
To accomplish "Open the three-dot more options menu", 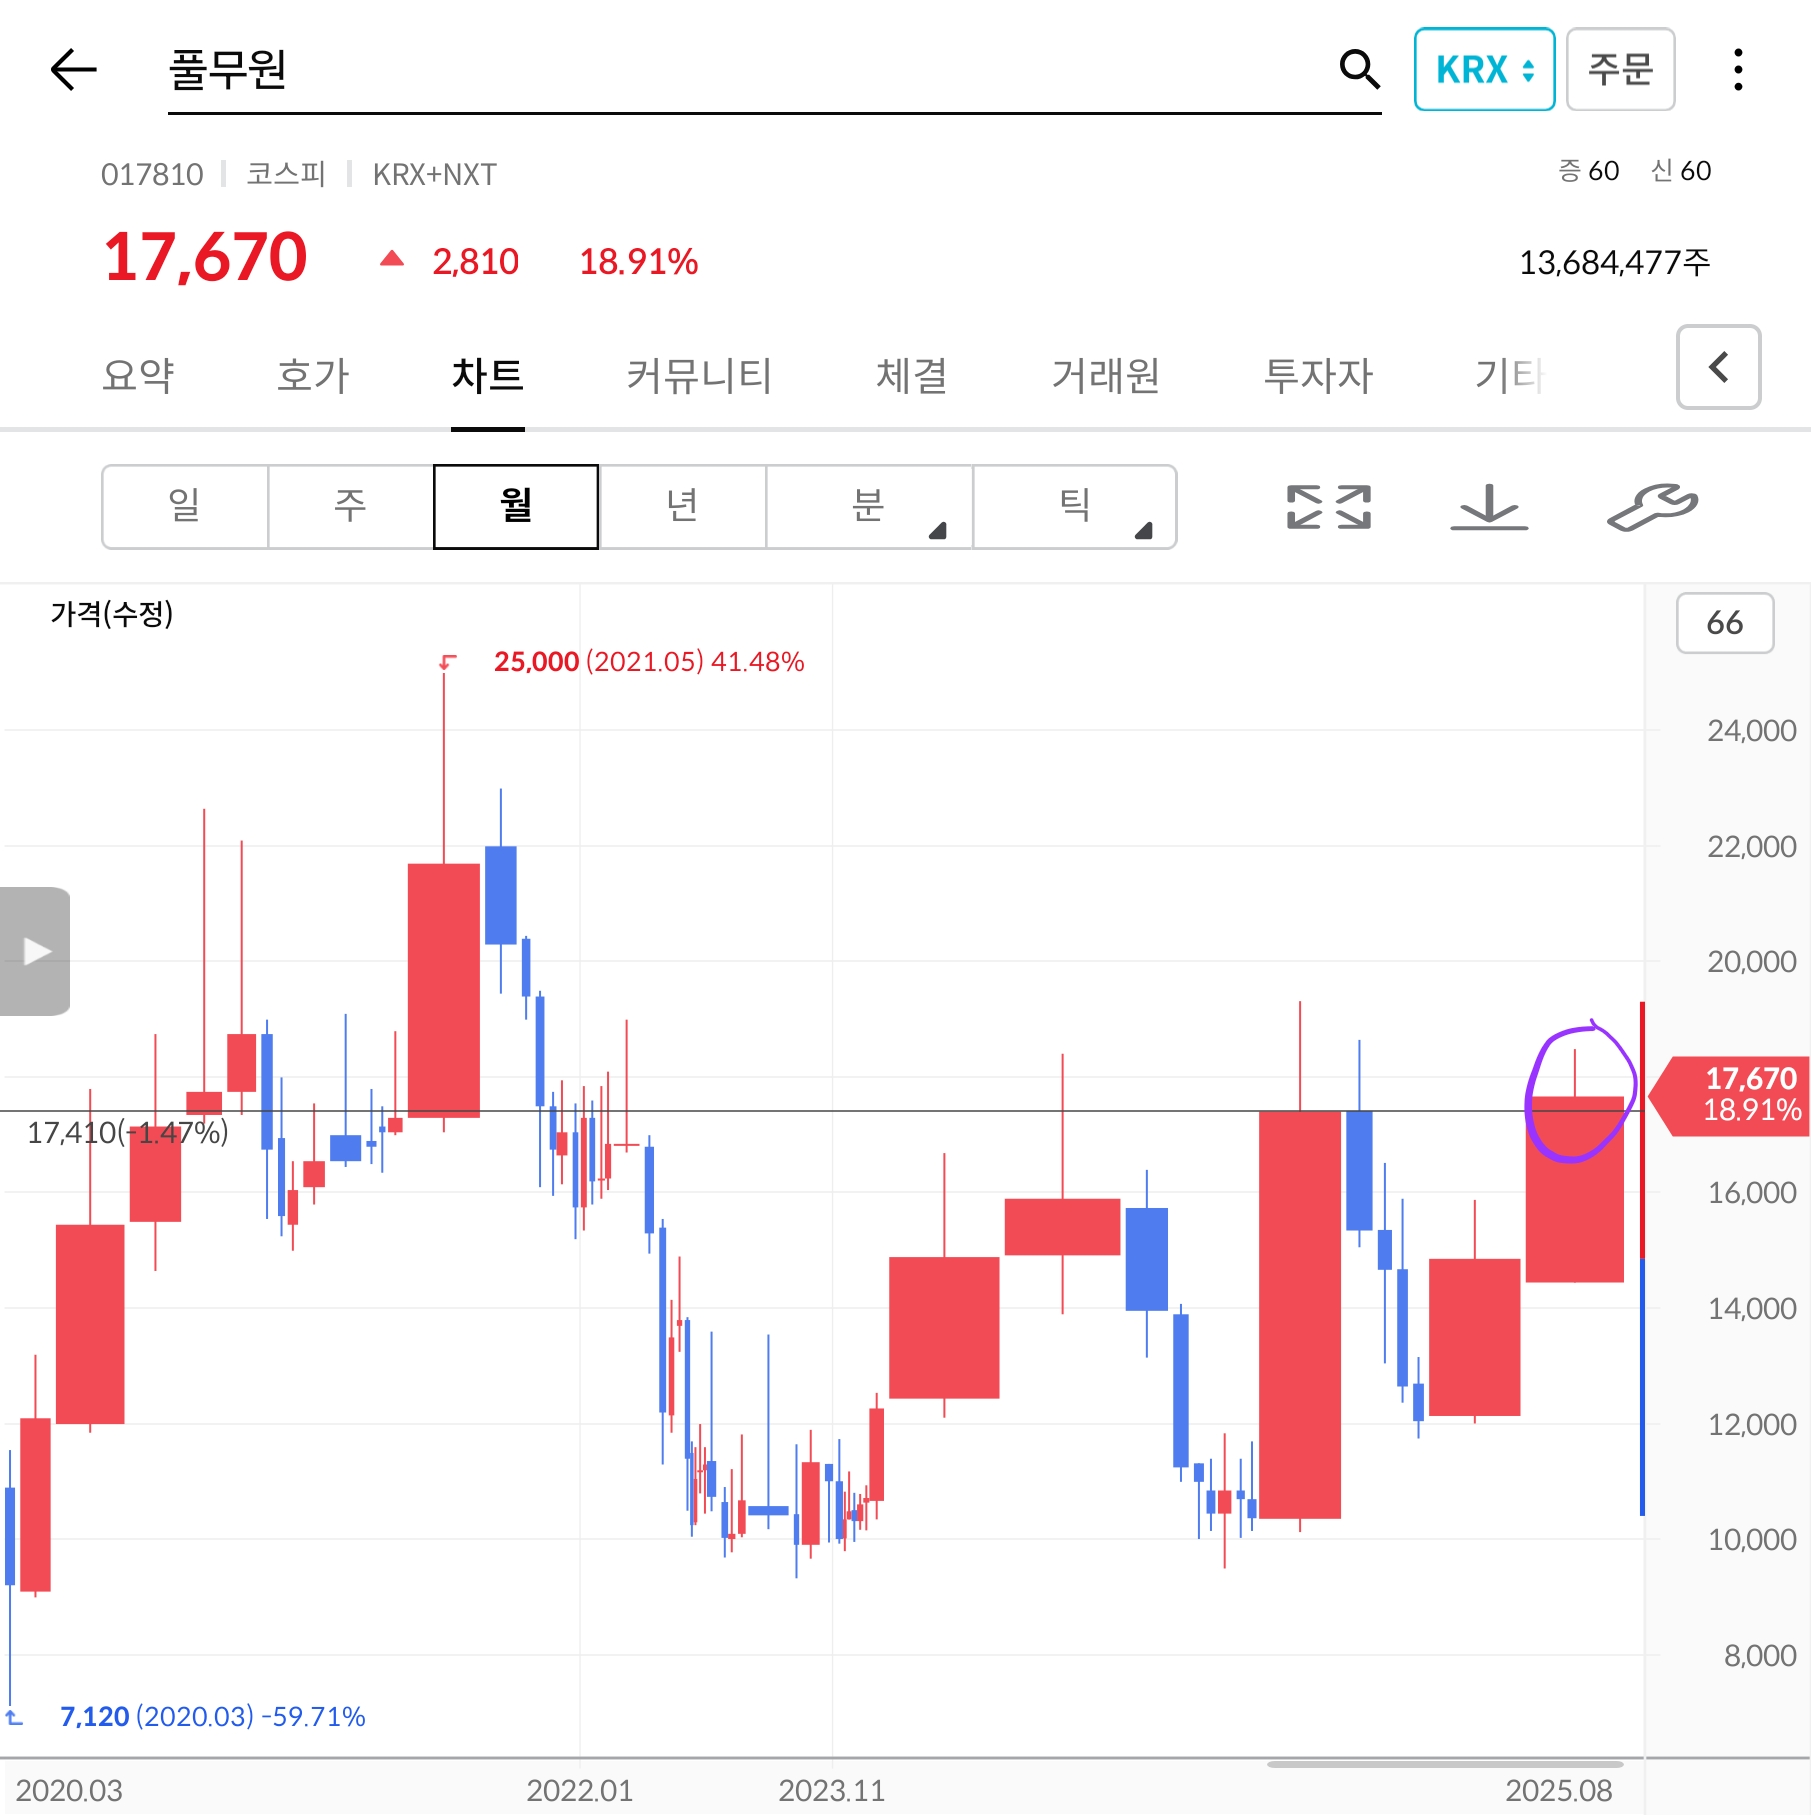I will pos(1738,69).
